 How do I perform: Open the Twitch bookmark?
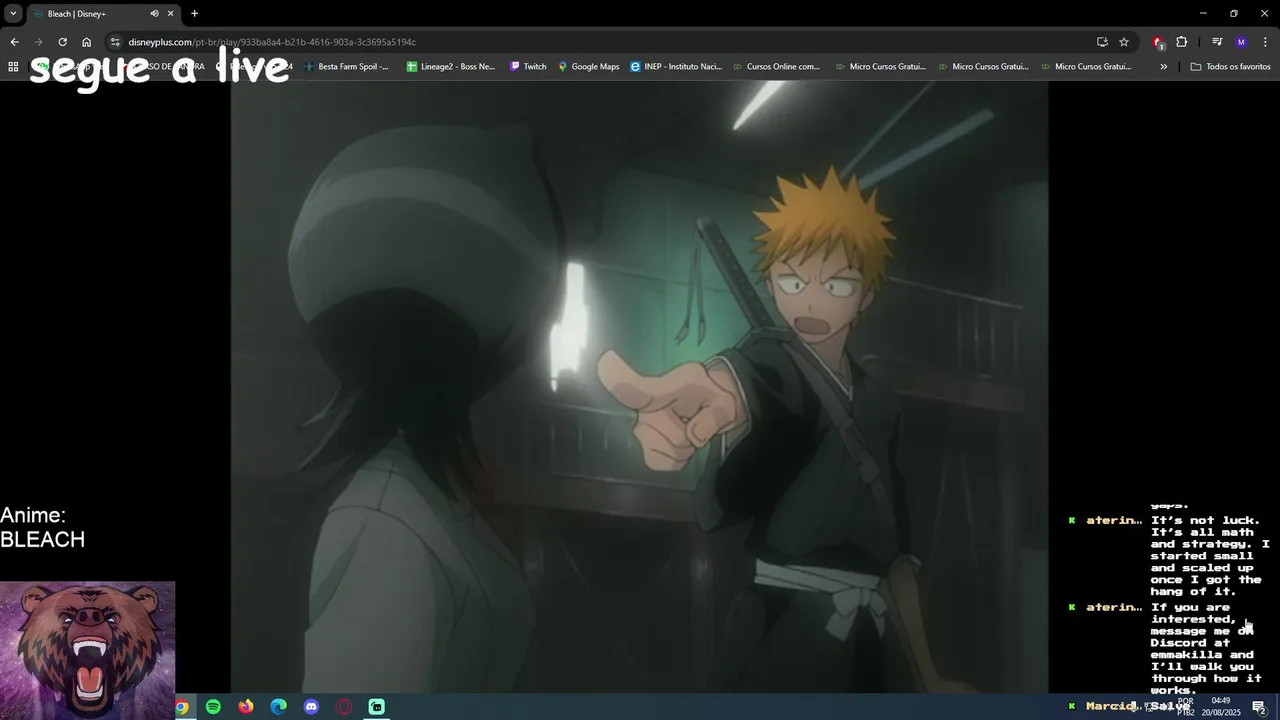tap(528, 67)
